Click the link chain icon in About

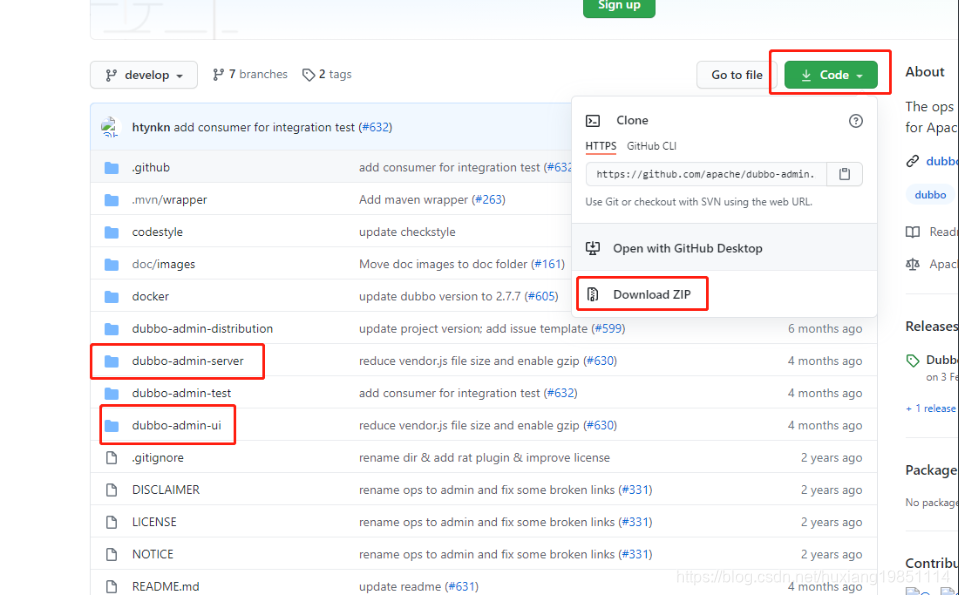(x=913, y=161)
